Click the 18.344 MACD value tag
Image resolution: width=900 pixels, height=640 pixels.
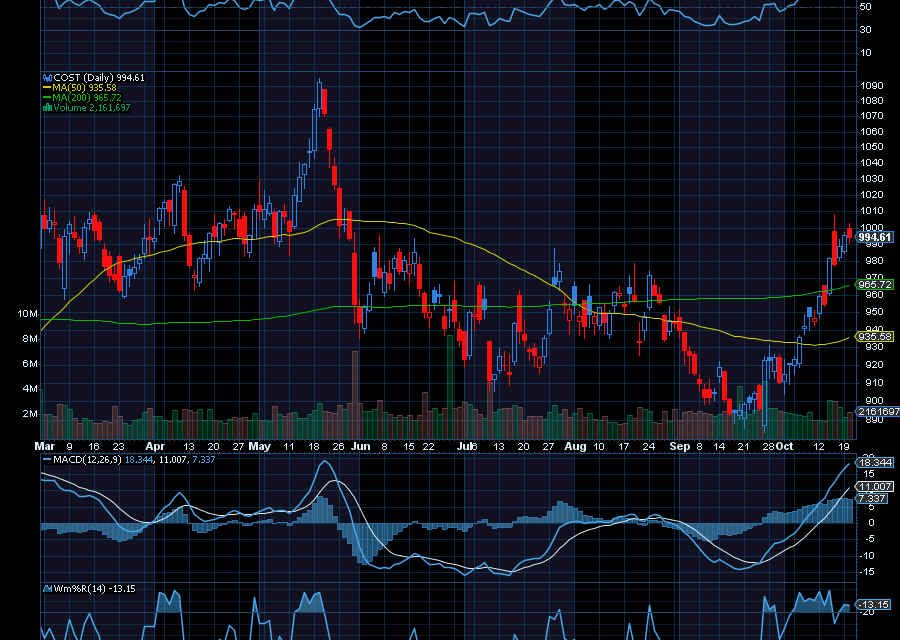pyautogui.click(x=875, y=463)
